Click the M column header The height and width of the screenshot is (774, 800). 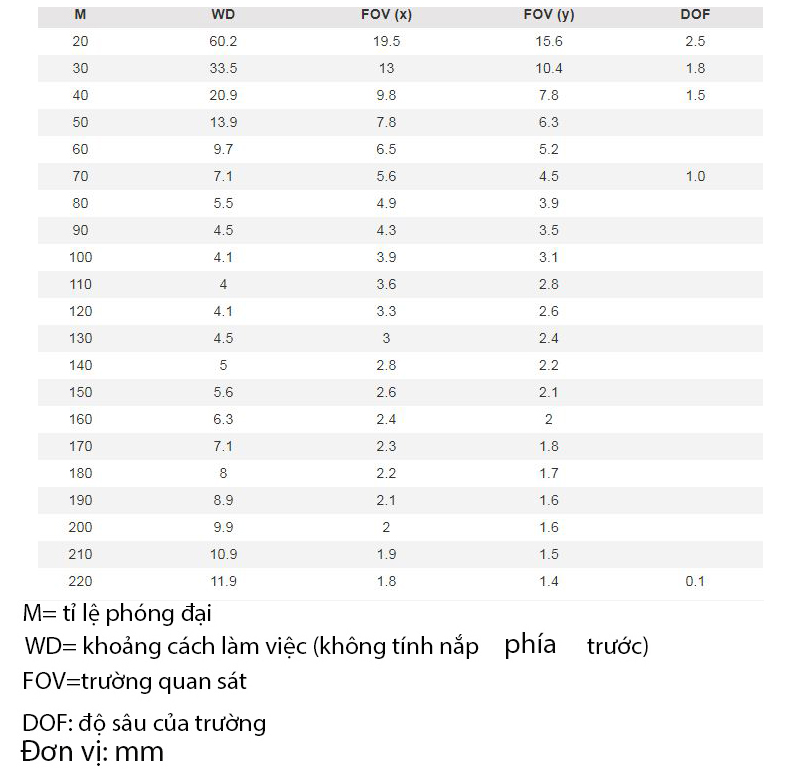pos(80,15)
